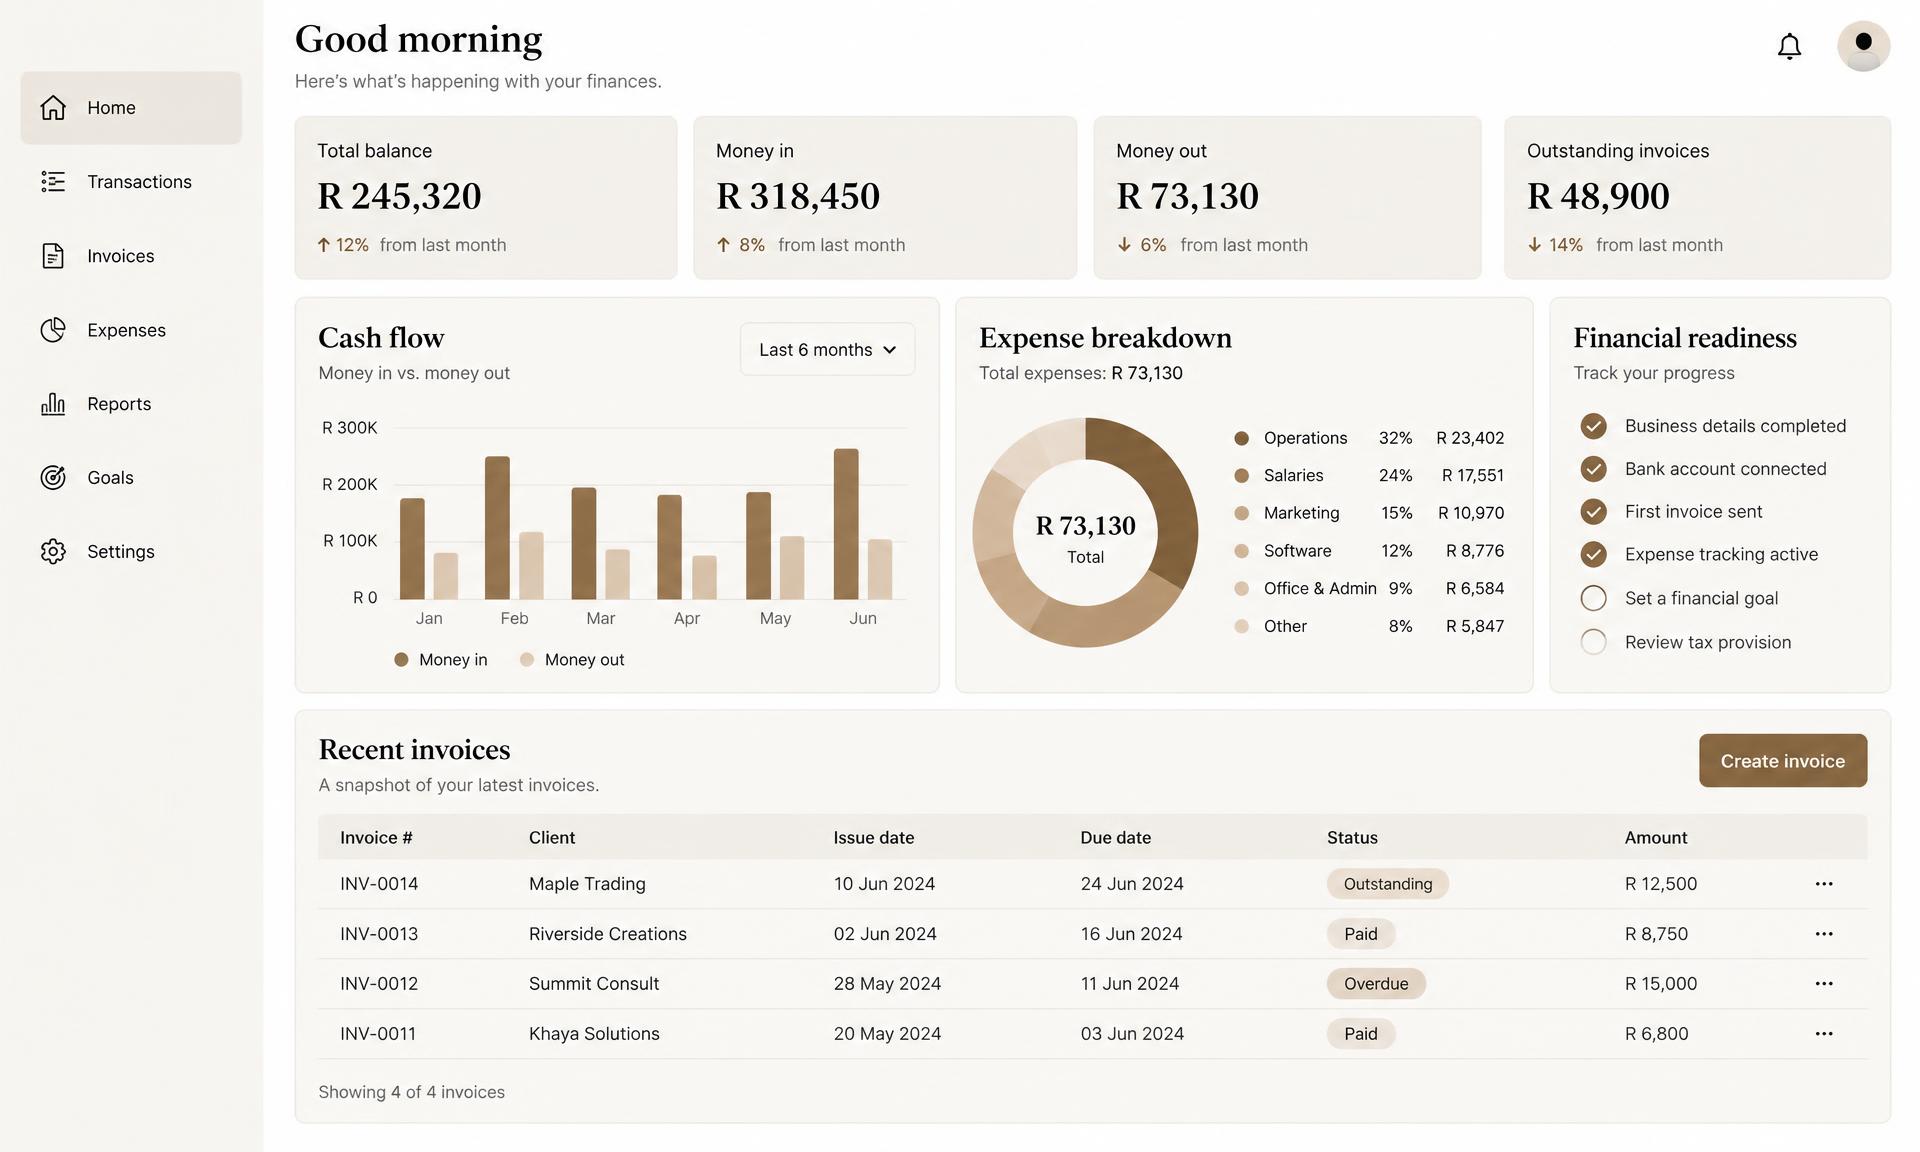This screenshot has width=1920, height=1152.
Task: Open more options for INV-0011
Action: pyautogui.click(x=1824, y=1034)
